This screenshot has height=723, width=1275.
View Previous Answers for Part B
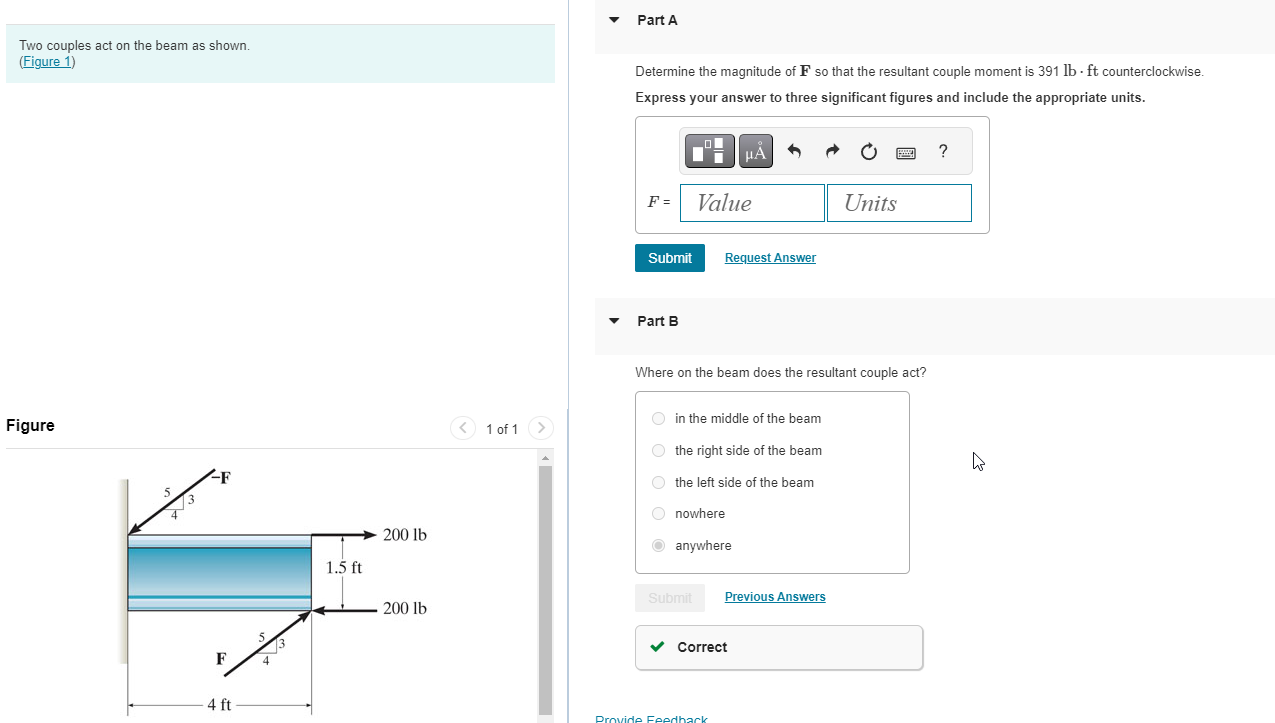click(x=774, y=596)
